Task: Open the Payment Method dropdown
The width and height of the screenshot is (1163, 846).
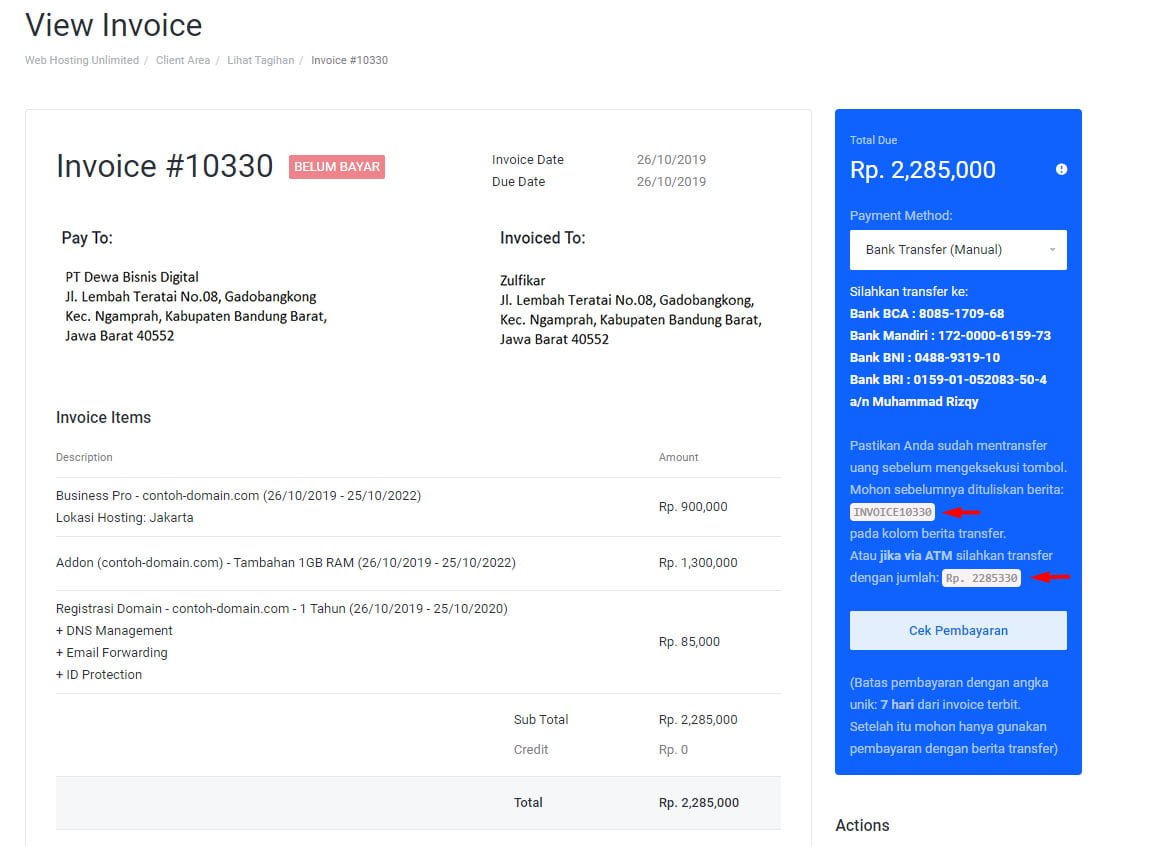Action: click(957, 250)
